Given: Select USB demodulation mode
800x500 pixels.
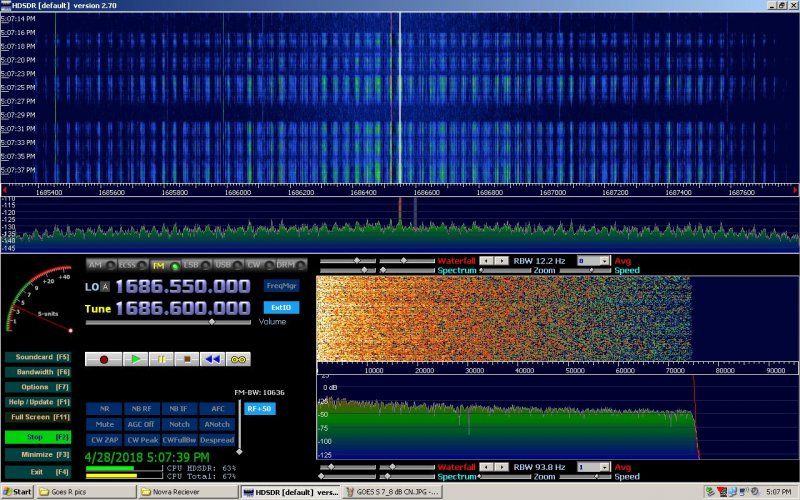Looking at the screenshot, I should point(222,265).
